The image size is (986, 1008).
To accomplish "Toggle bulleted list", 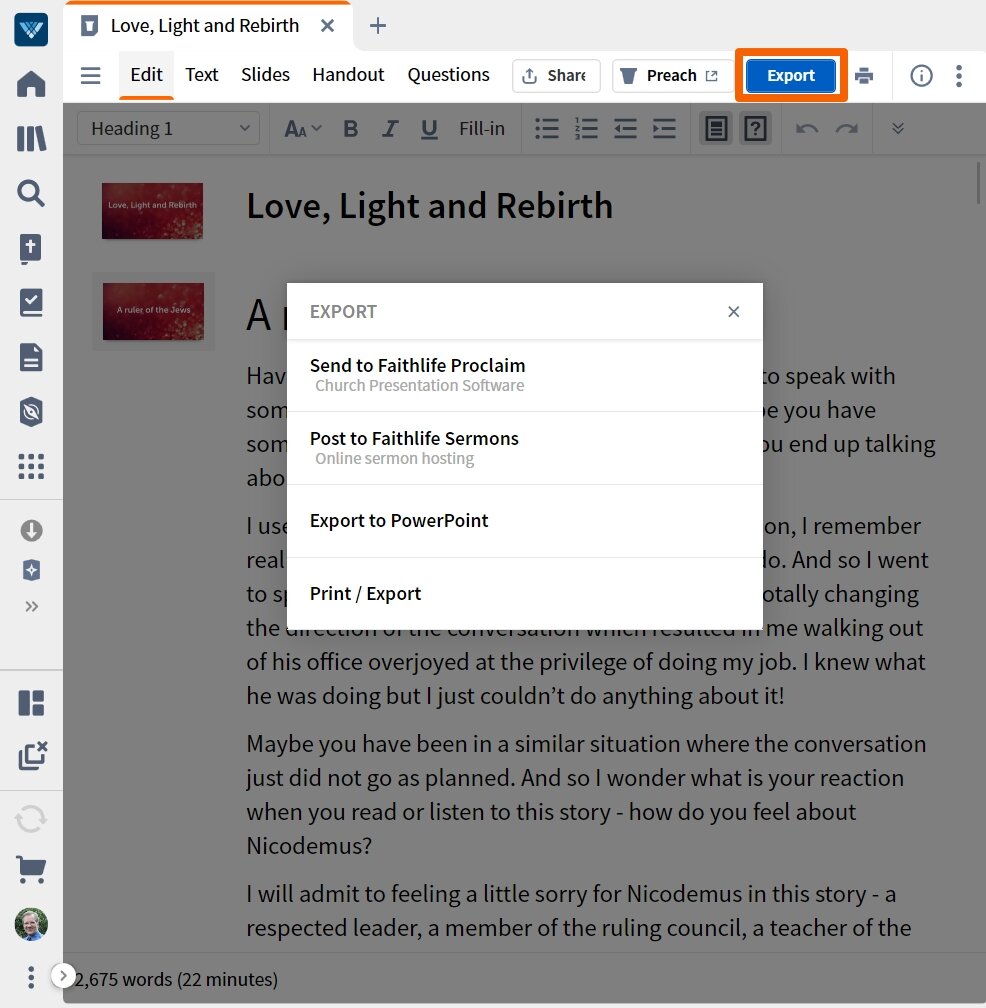I will click(x=547, y=129).
